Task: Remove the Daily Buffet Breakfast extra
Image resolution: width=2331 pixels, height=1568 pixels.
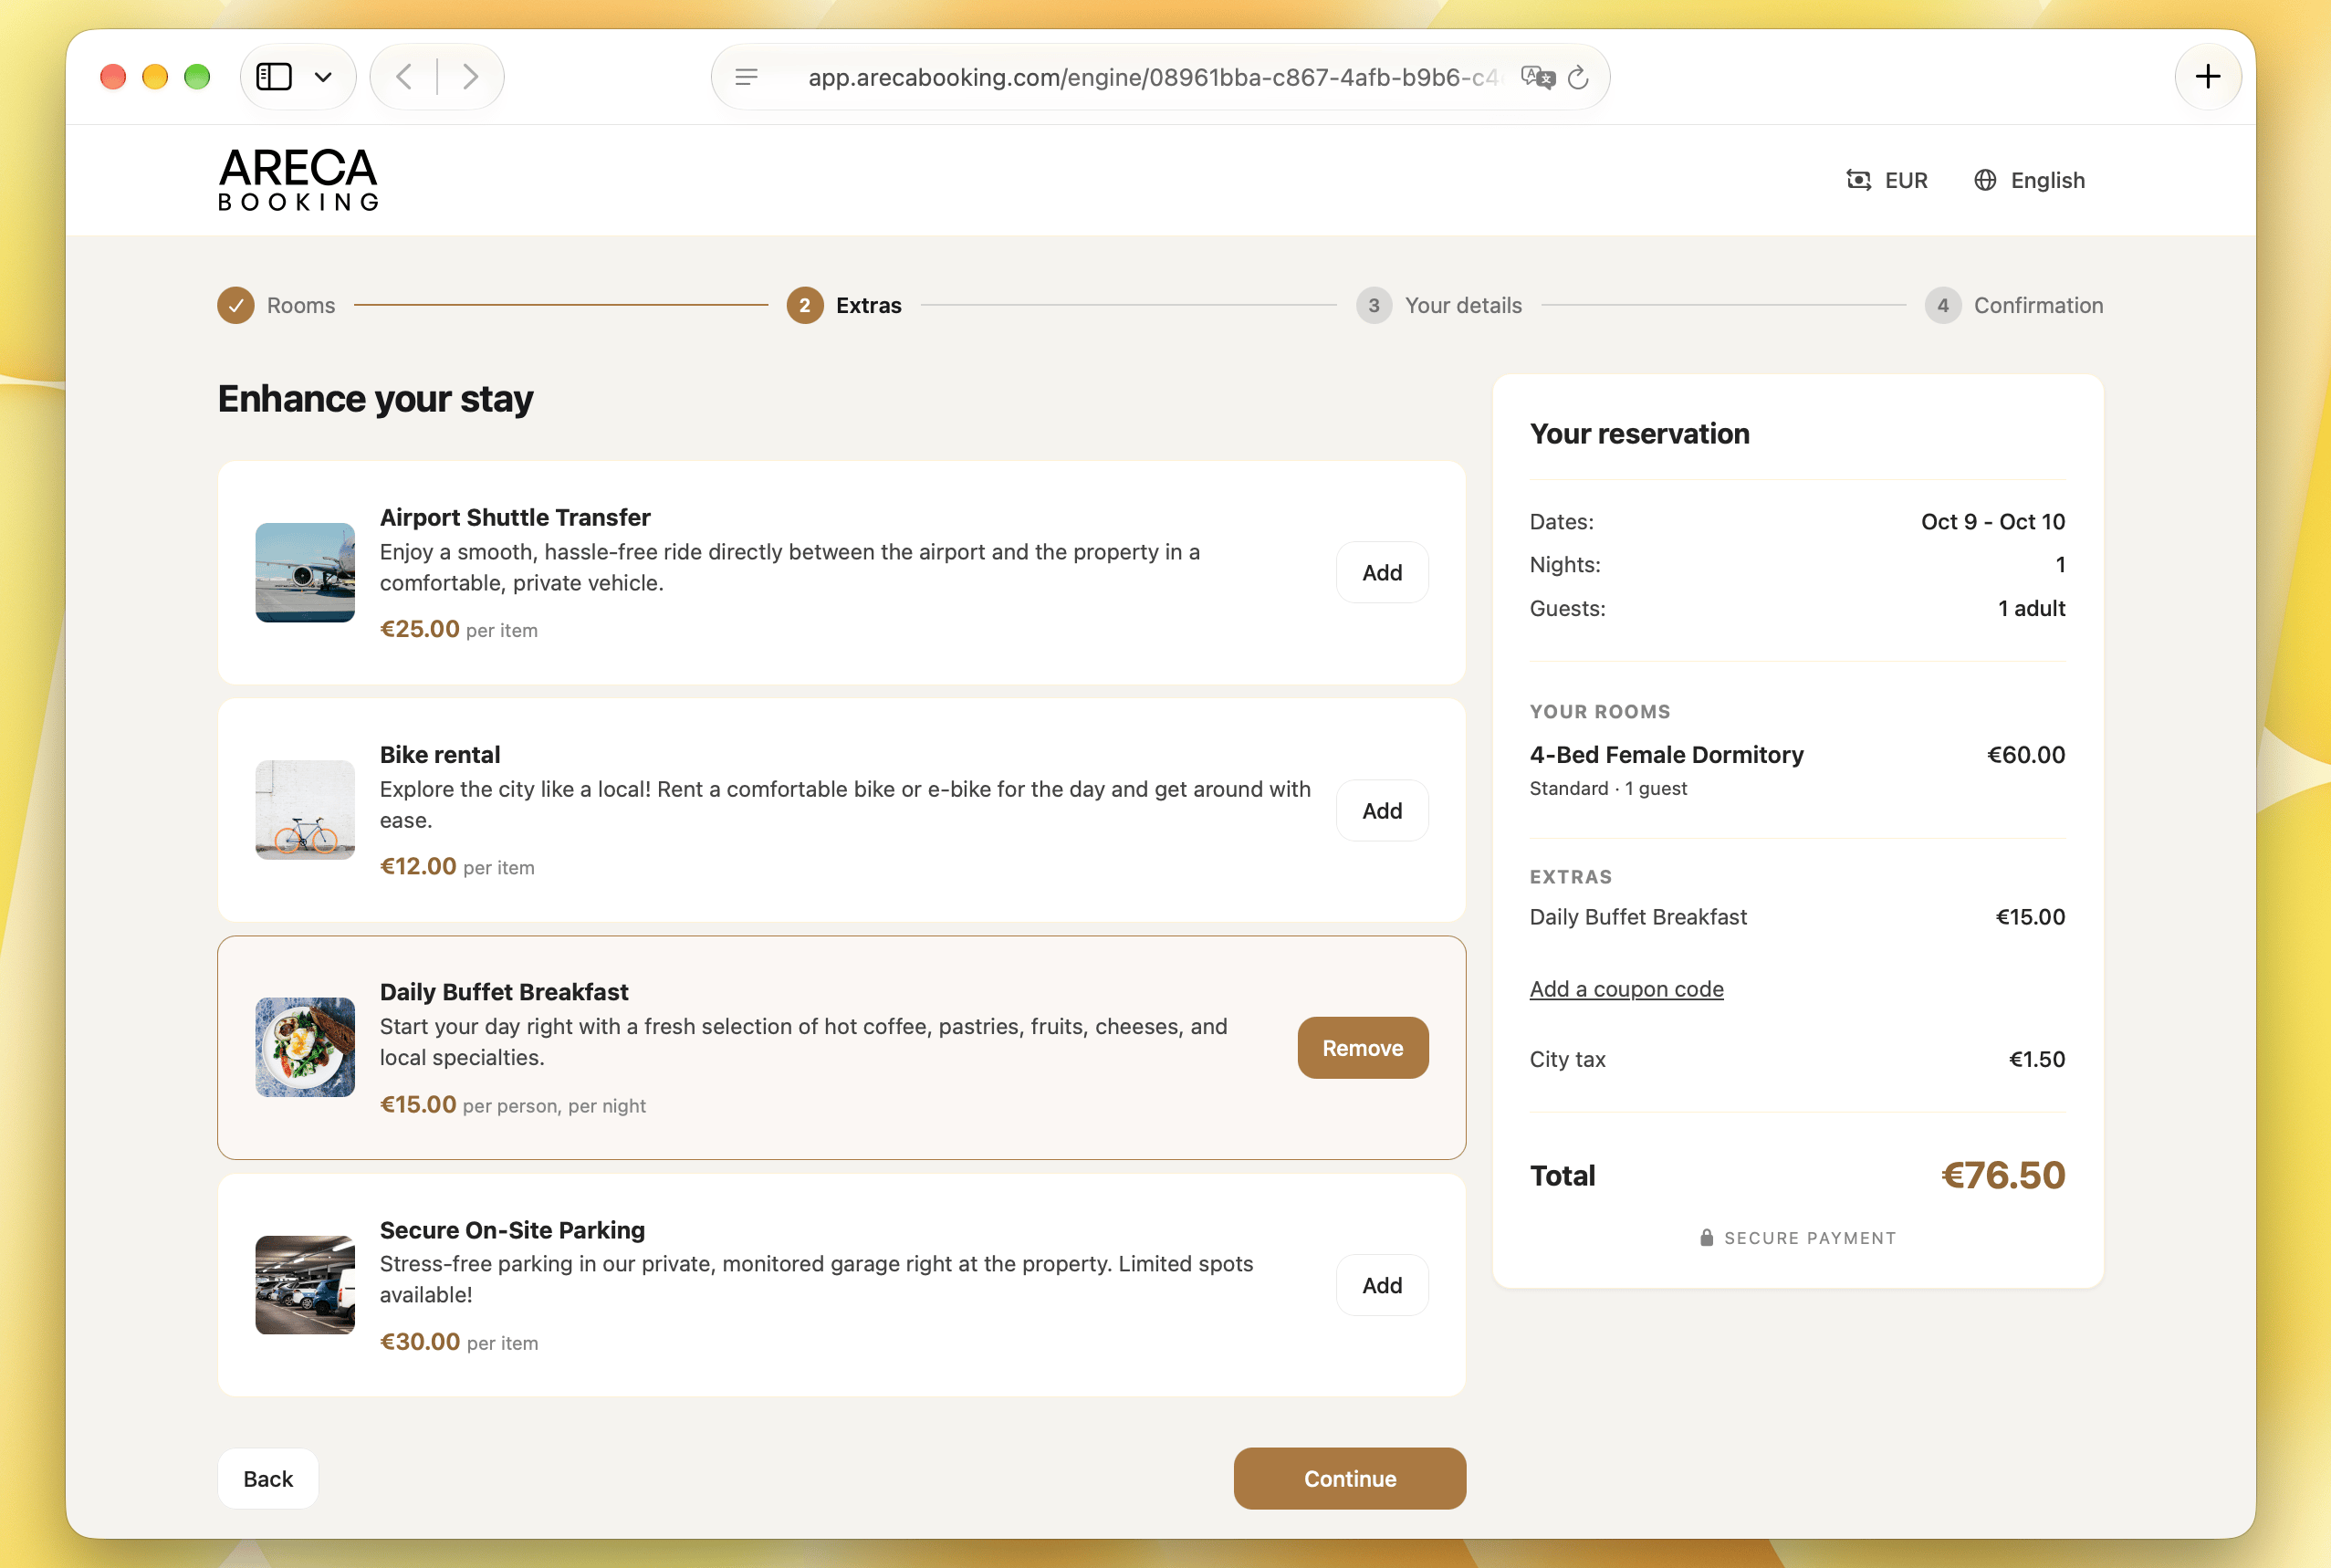Action: tap(1362, 1048)
